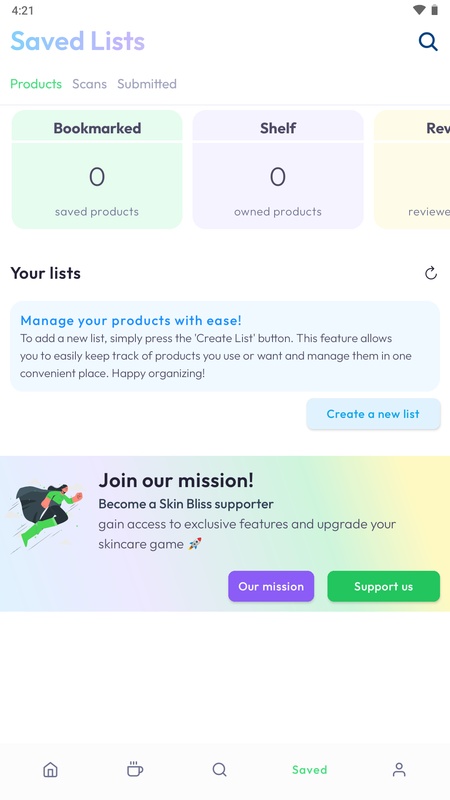Open the Bookmarked saved products card
The height and width of the screenshot is (800, 450).
(x=97, y=169)
